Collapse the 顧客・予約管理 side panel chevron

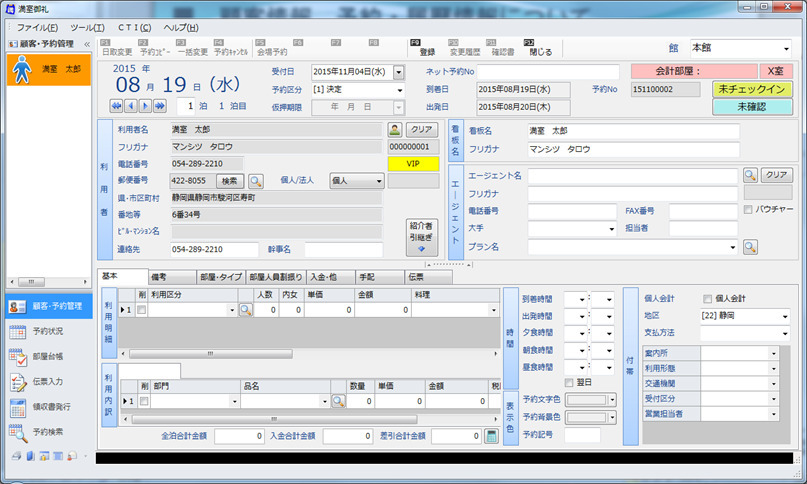(x=87, y=44)
